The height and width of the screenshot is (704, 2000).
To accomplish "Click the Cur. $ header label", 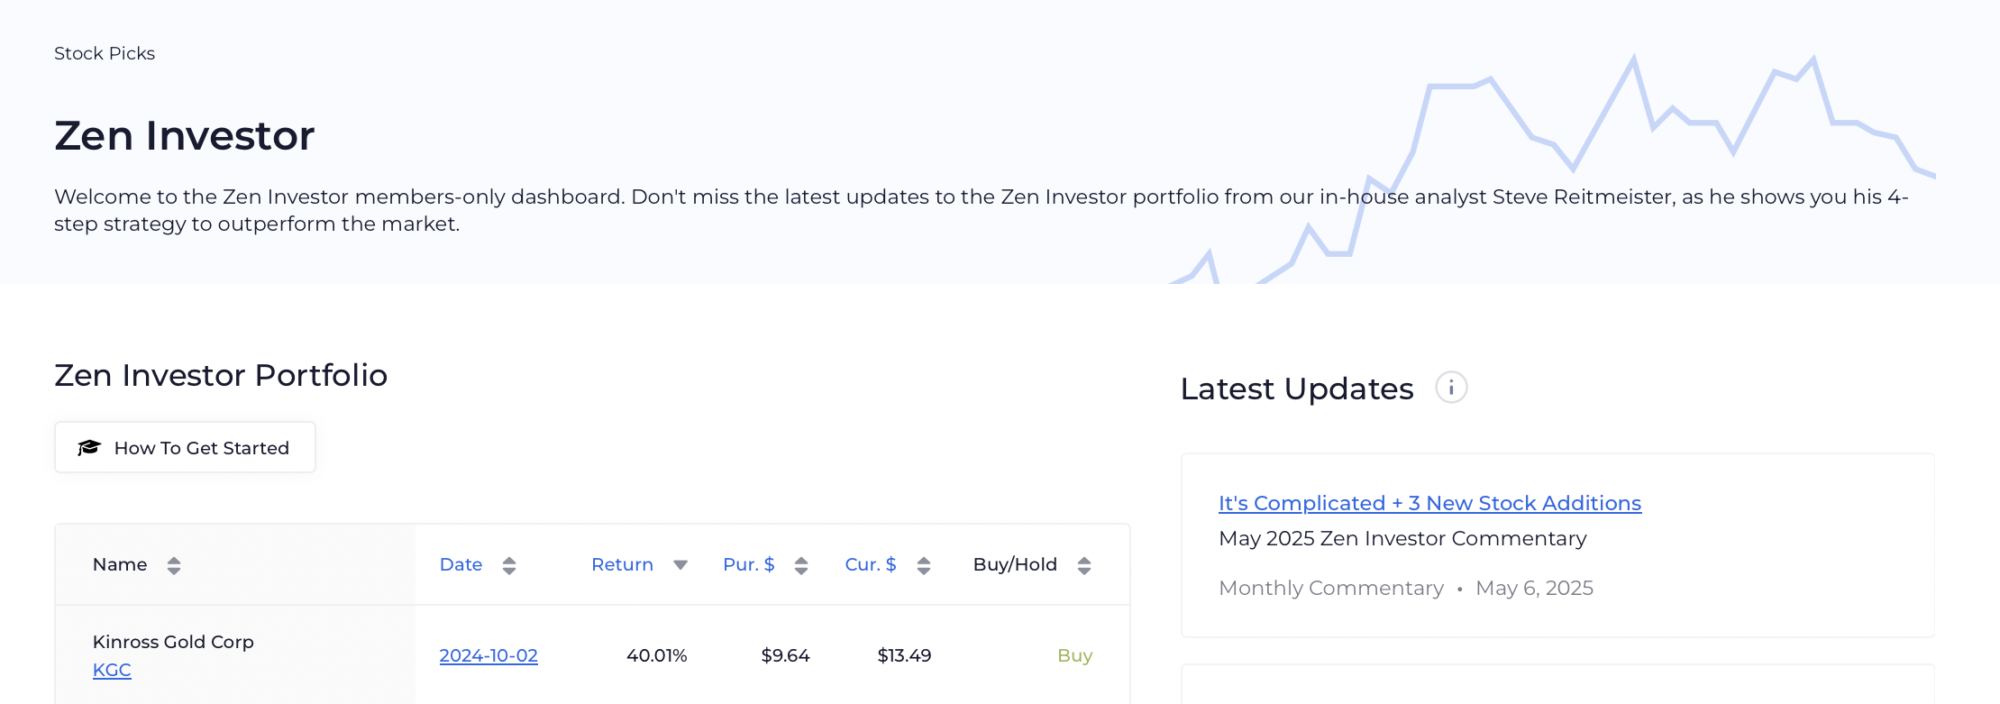I will tap(870, 564).
